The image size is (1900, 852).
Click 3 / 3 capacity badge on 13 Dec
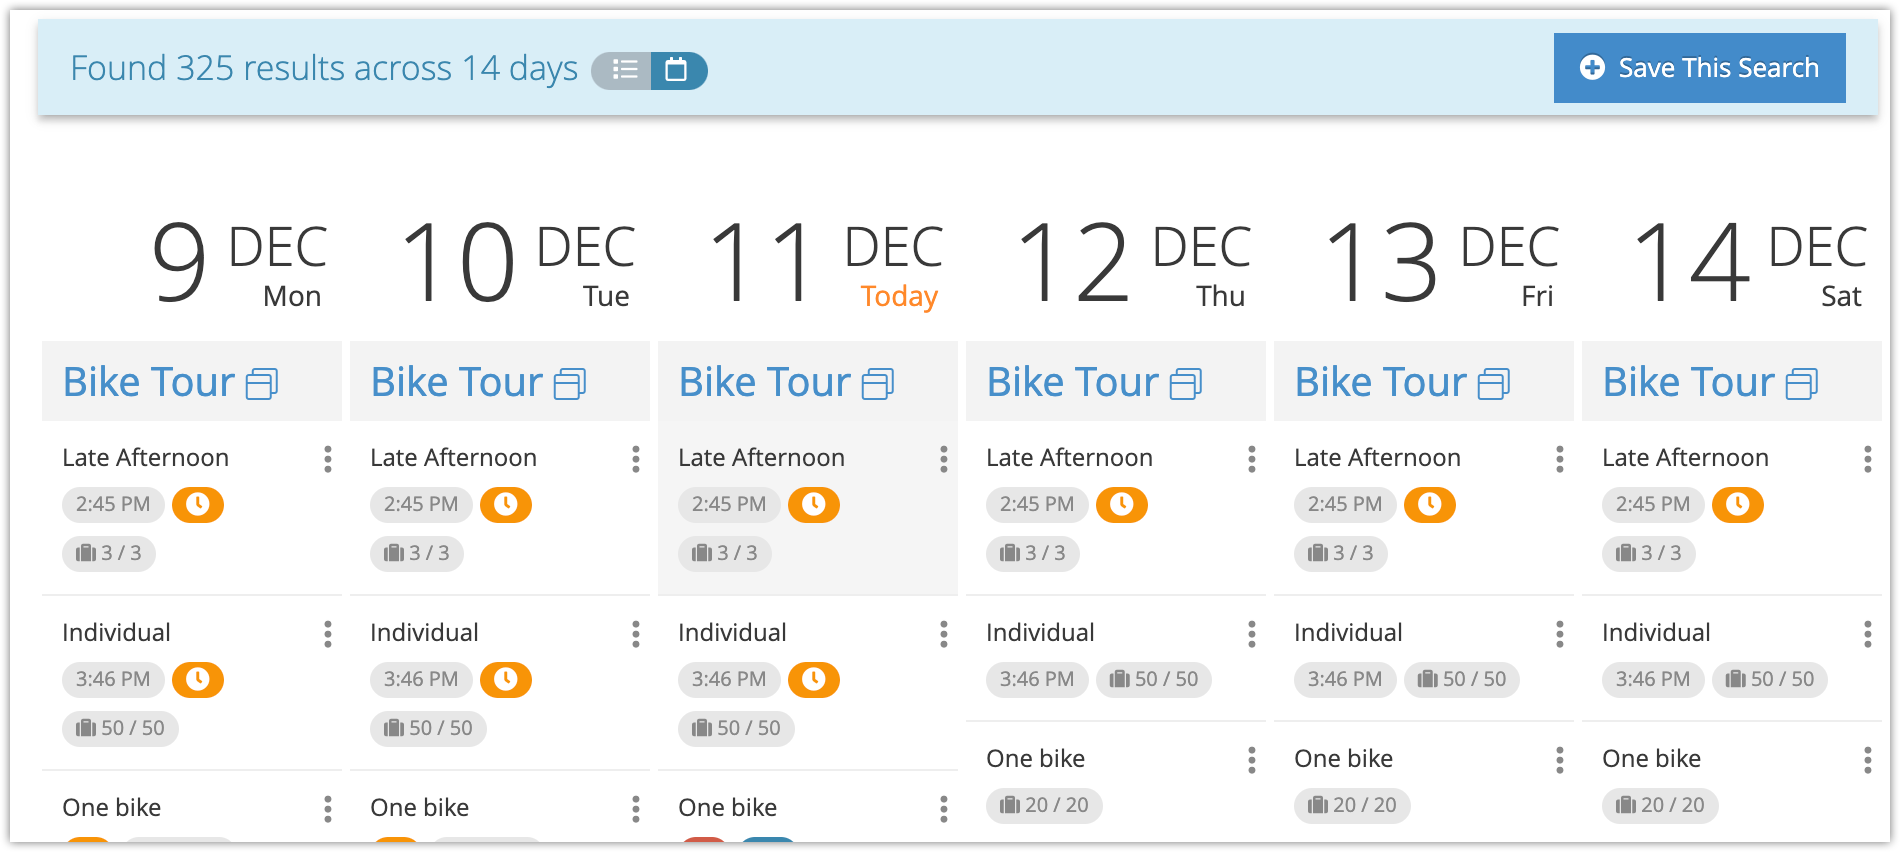click(1341, 553)
